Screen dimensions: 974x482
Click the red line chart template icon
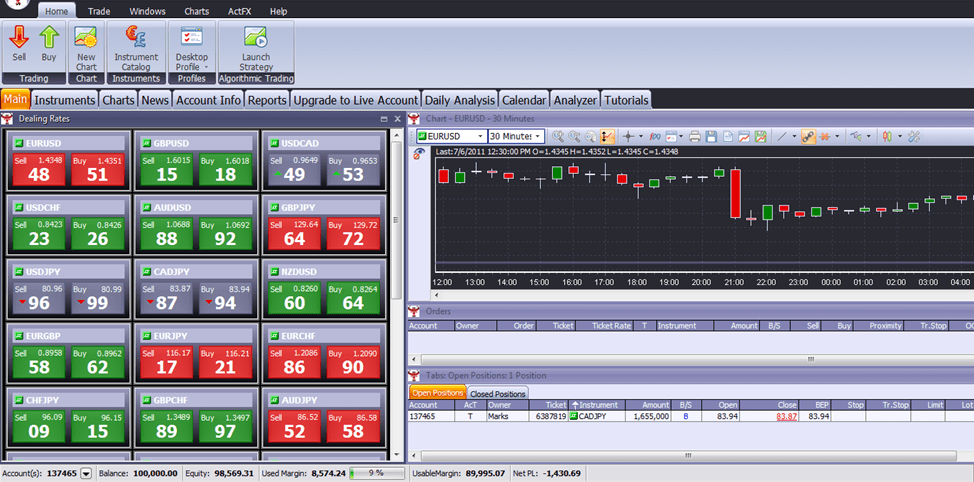pos(744,137)
